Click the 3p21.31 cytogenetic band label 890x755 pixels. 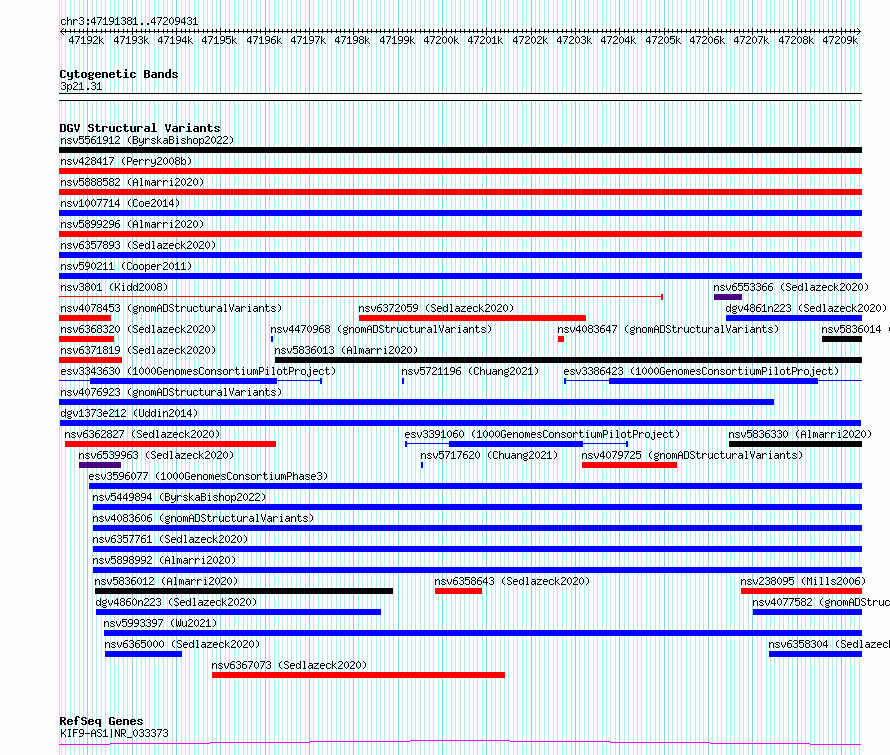[81, 86]
